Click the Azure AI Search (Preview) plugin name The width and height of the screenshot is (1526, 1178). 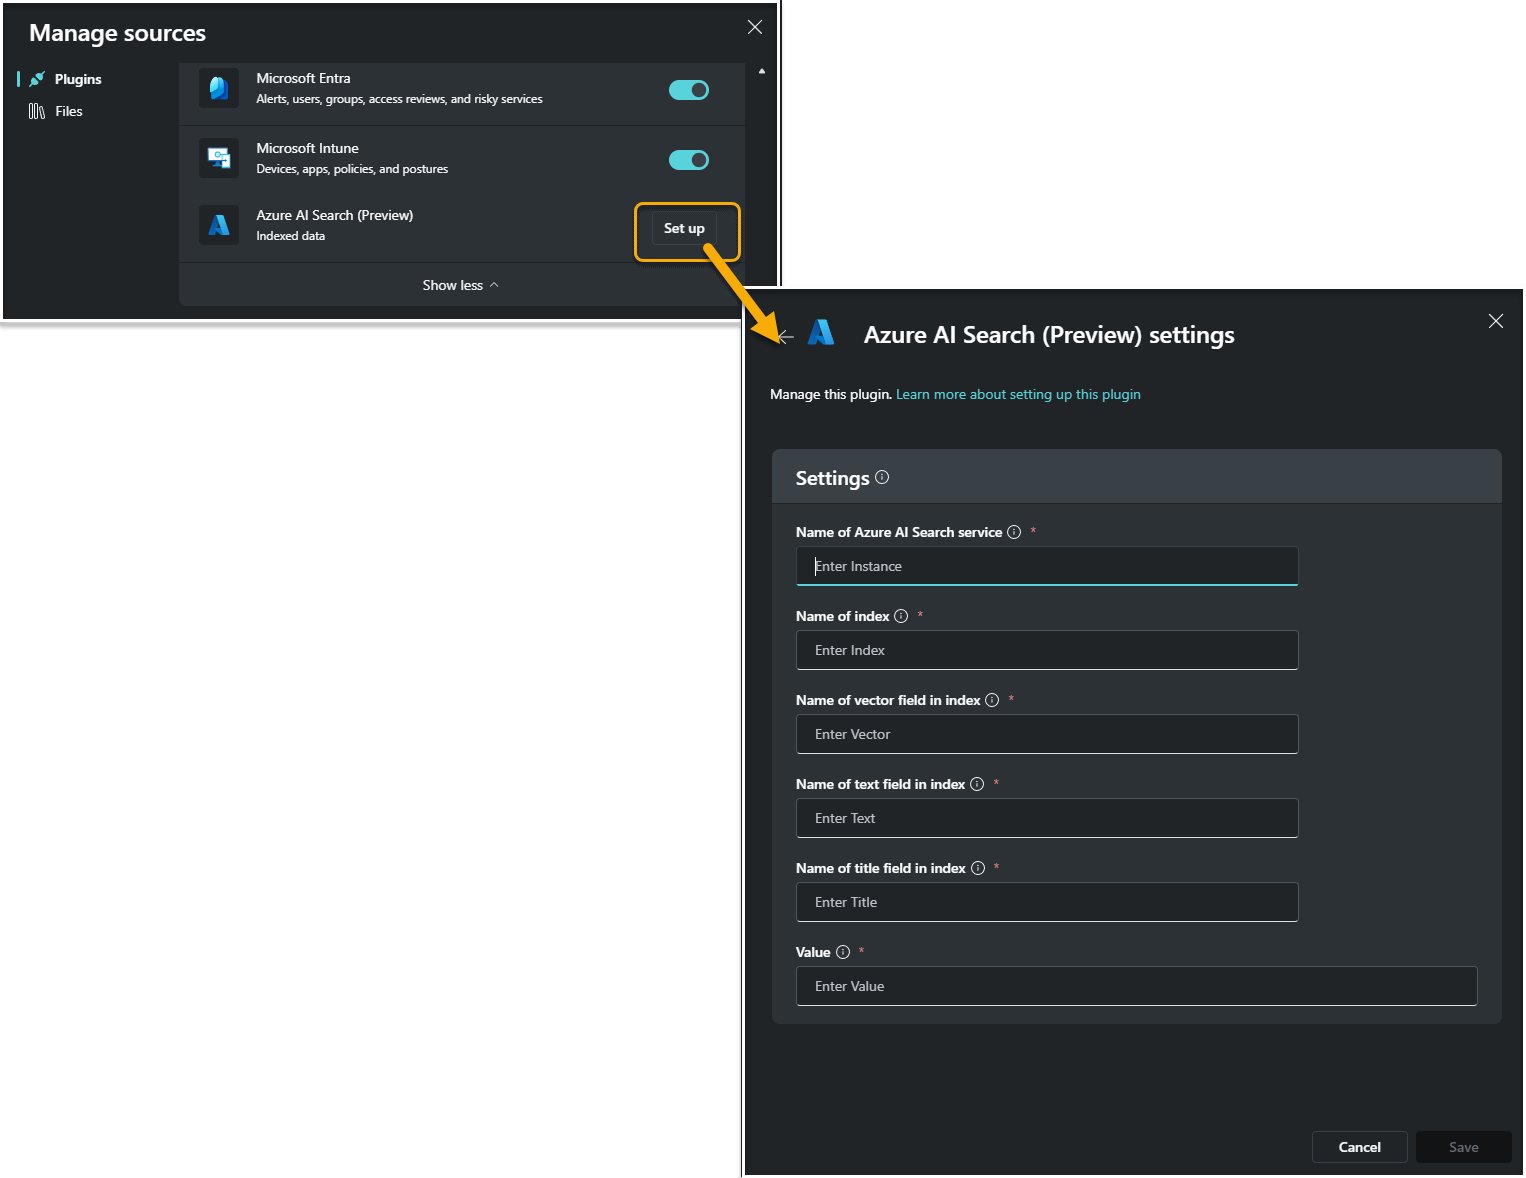tap(334, 215)
